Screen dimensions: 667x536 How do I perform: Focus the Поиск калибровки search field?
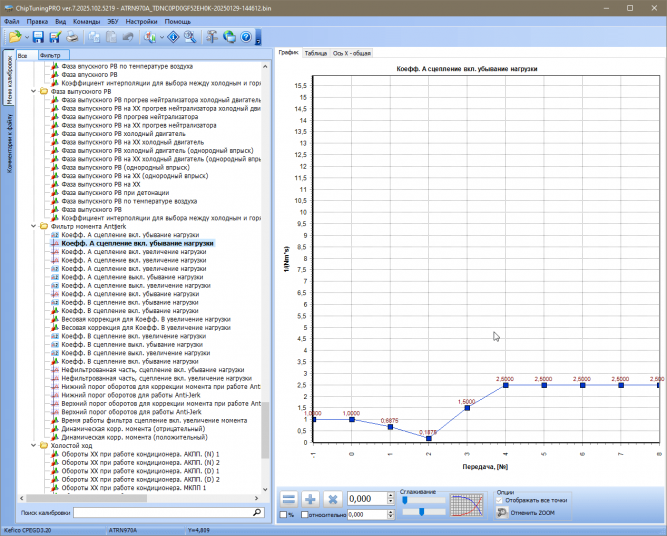[x=169, y=513]
